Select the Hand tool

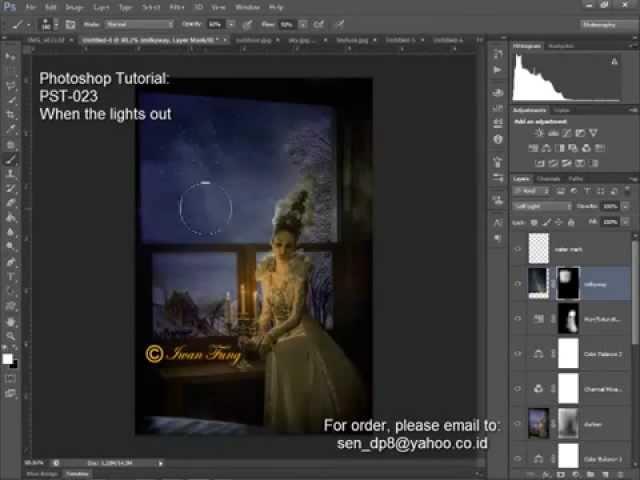(x=10, y=321)
